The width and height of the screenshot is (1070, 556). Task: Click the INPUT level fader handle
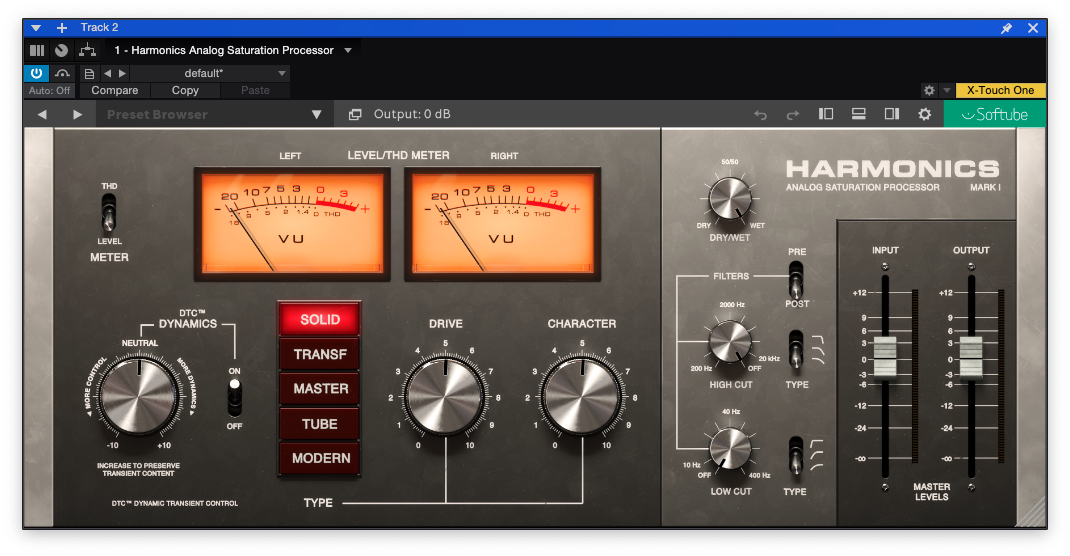click(x=885, y=357)
